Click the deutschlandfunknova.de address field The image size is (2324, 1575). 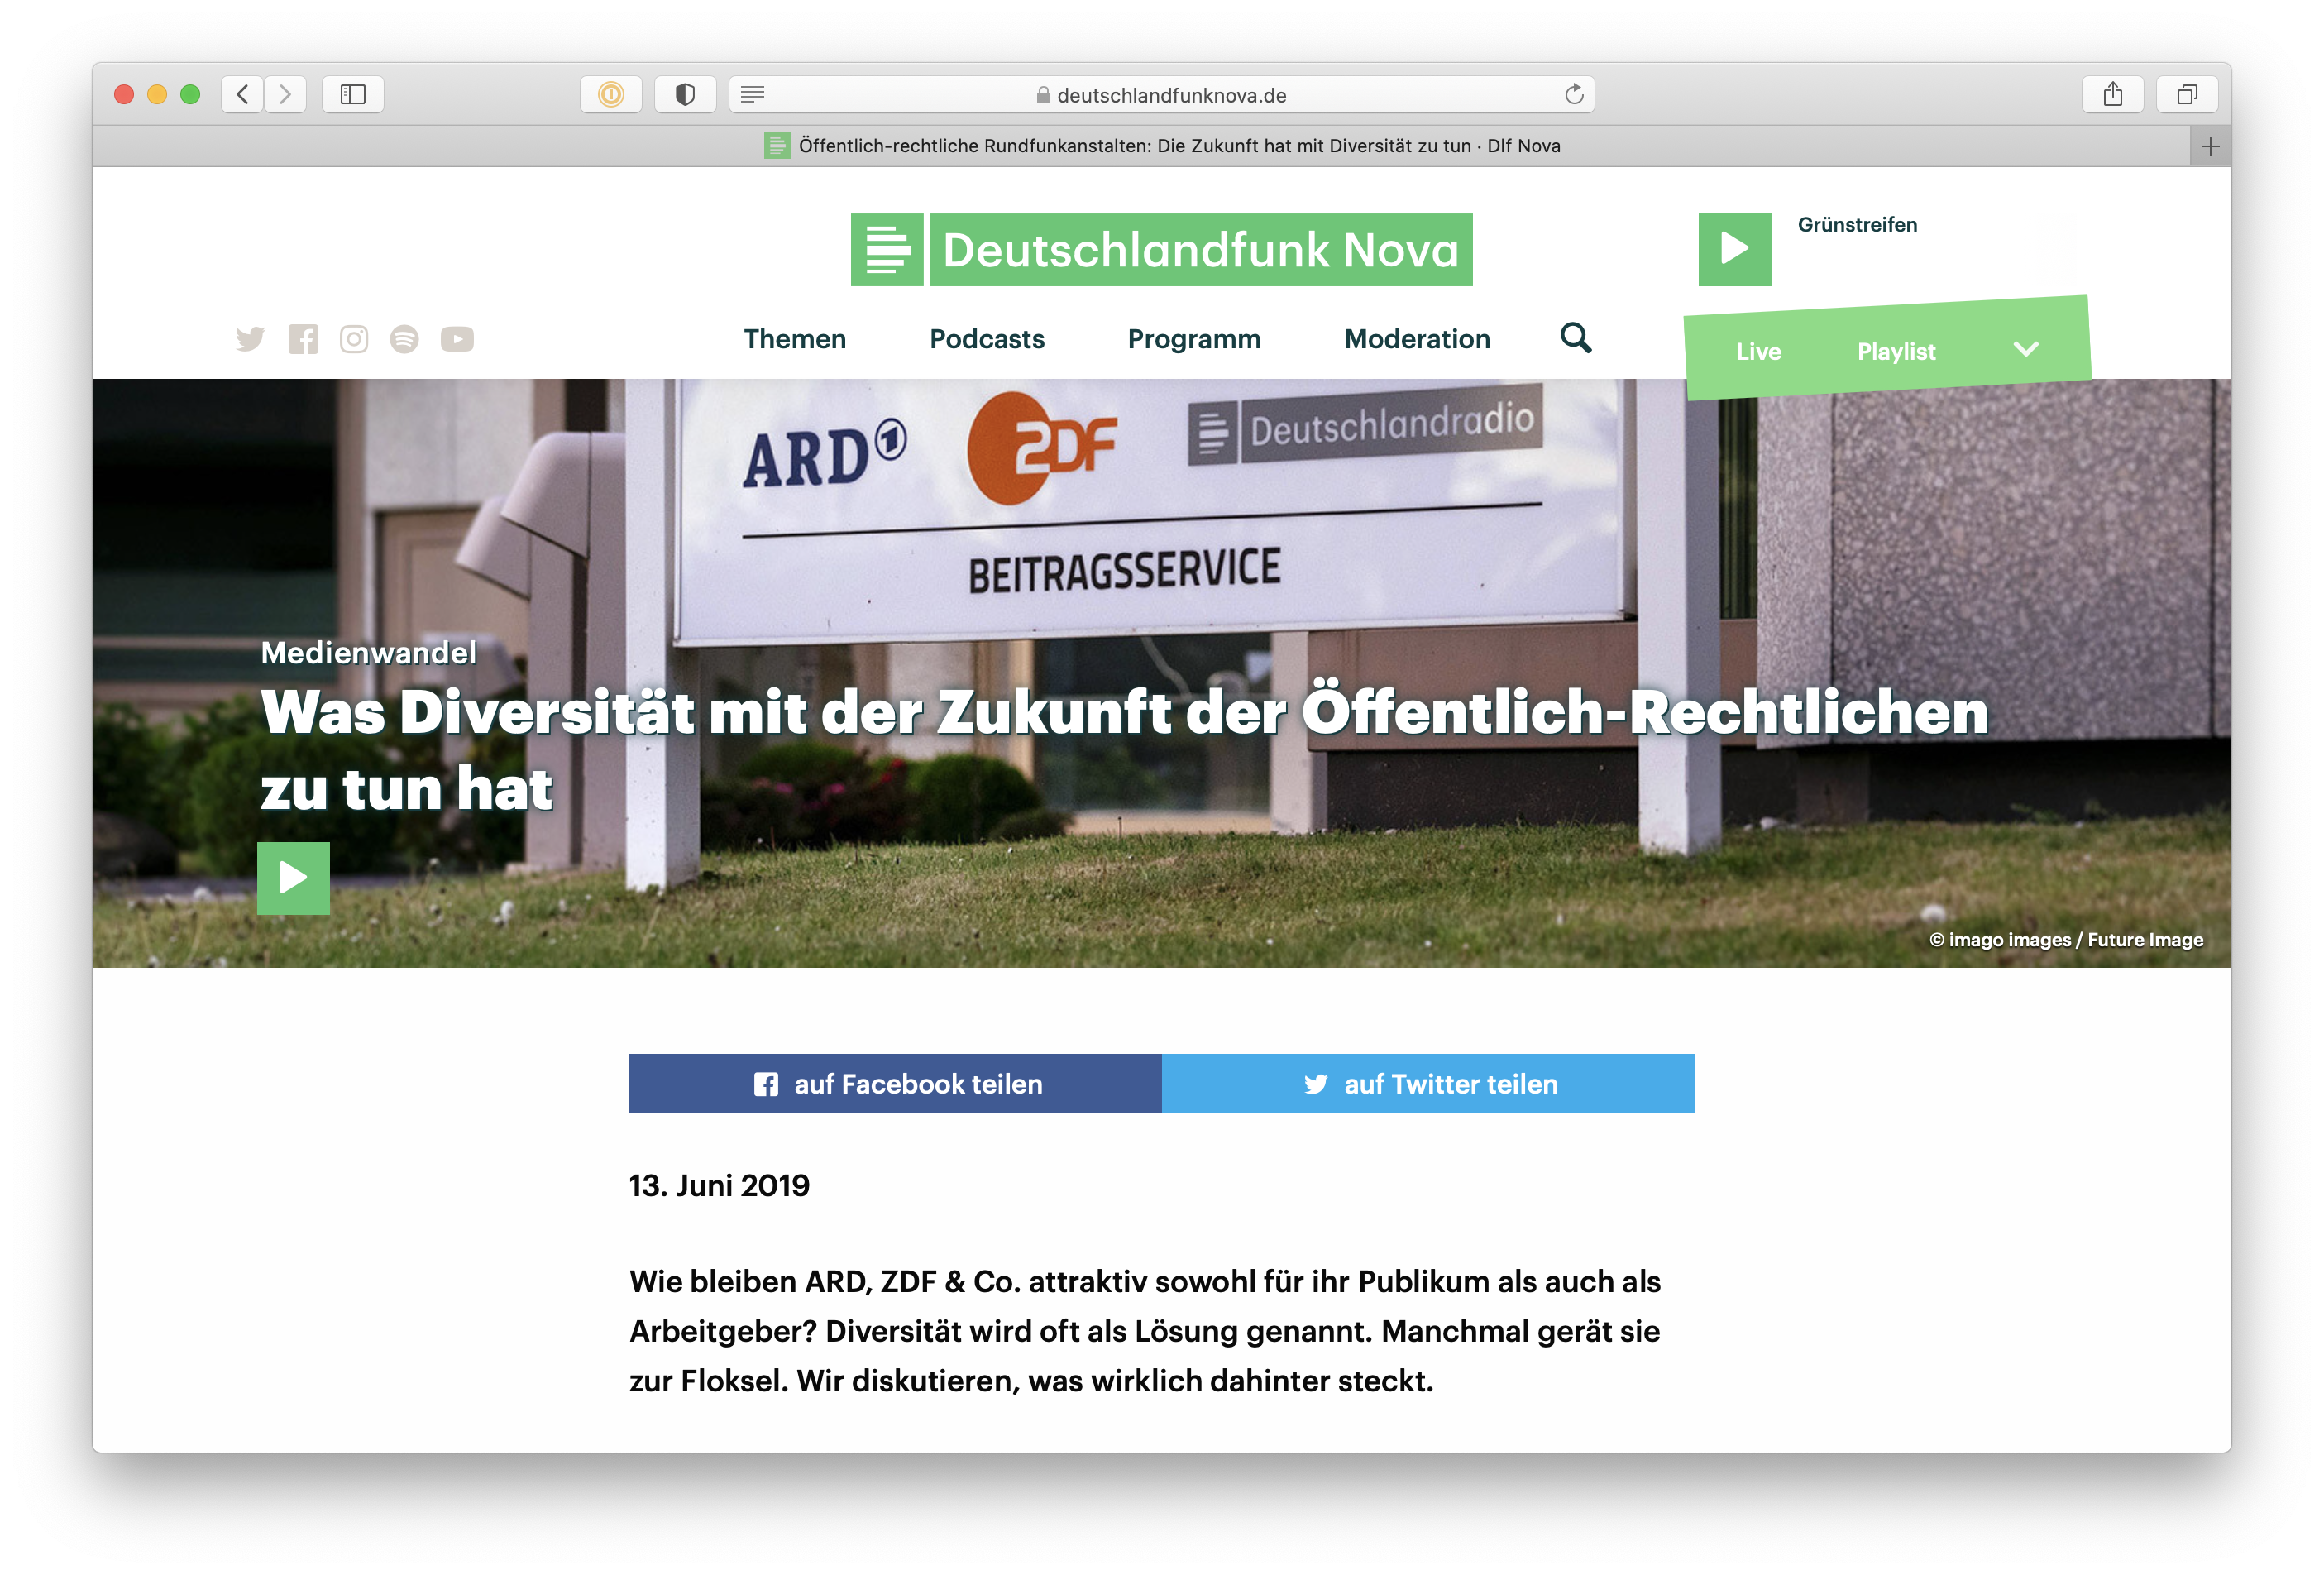click(1170, 95)
